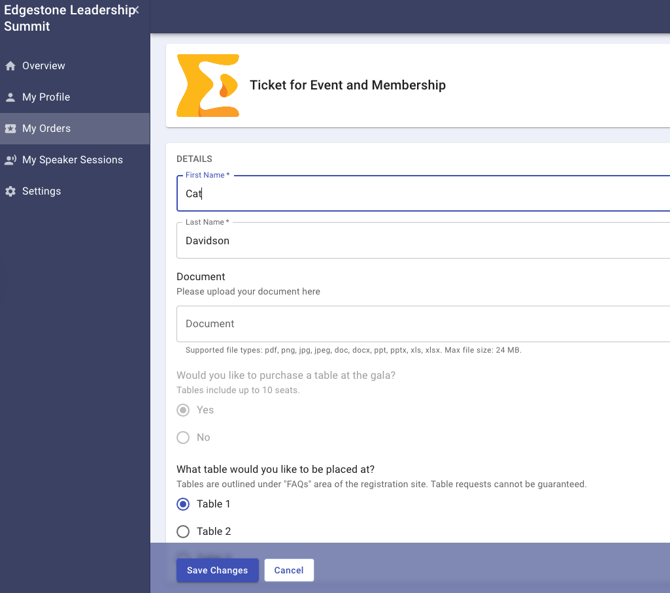The image size is (670, 593).
Task: Close the sidebar with the X icon
Action: tap(136, 11)
